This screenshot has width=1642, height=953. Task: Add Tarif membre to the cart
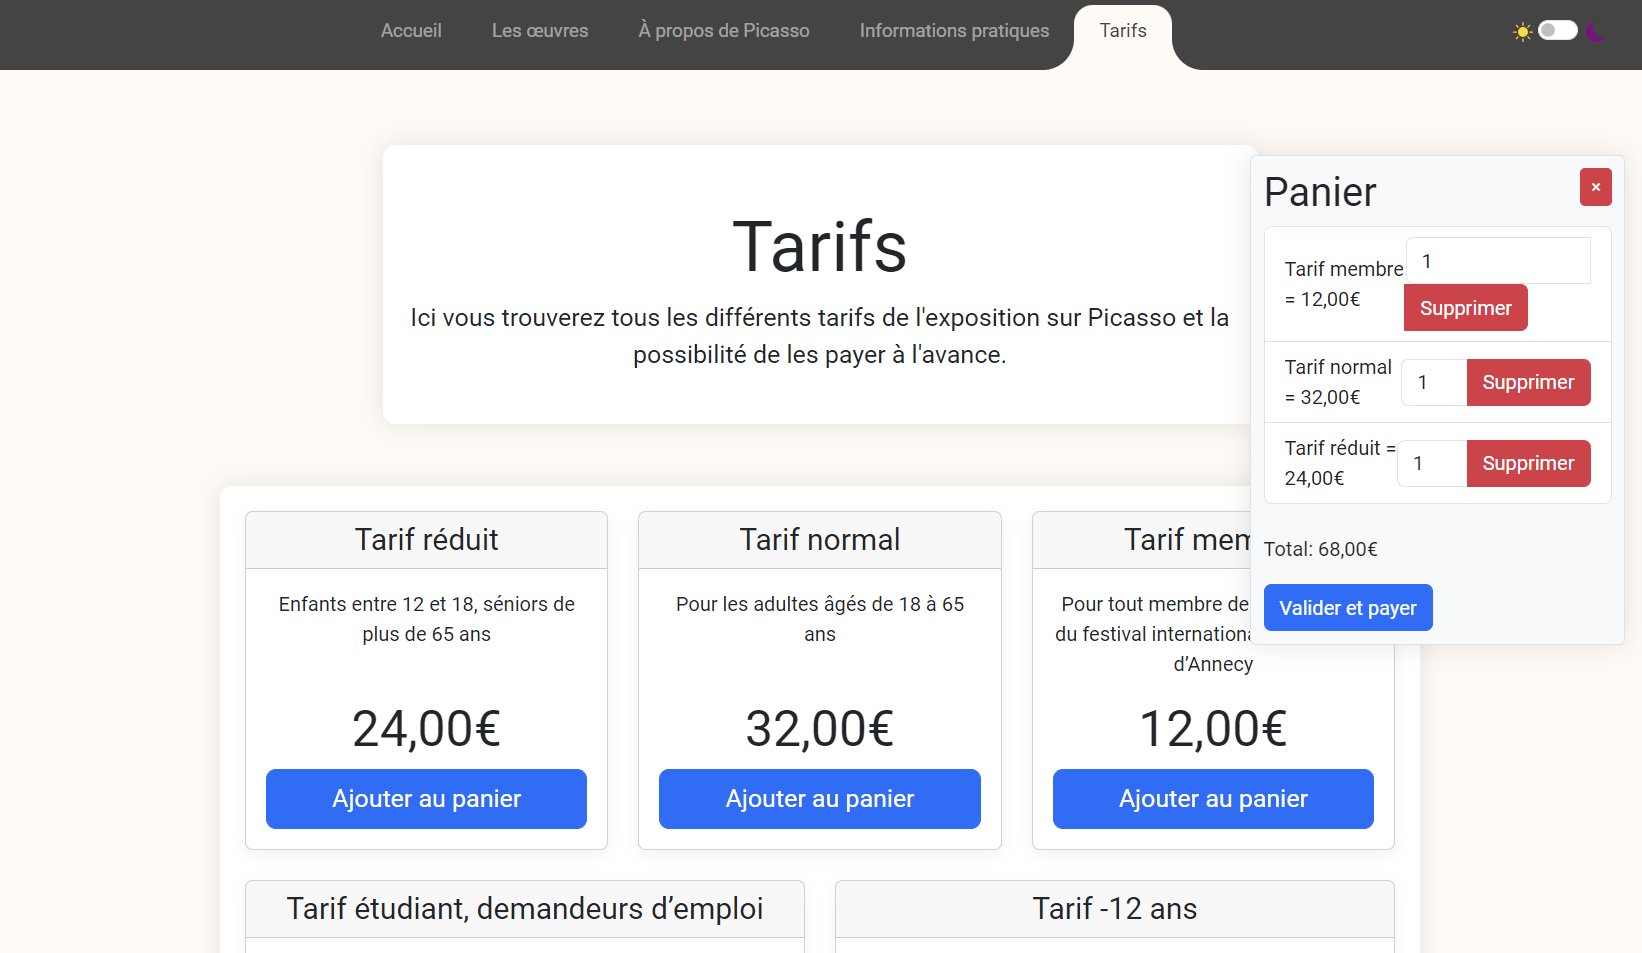point(1213,799)
